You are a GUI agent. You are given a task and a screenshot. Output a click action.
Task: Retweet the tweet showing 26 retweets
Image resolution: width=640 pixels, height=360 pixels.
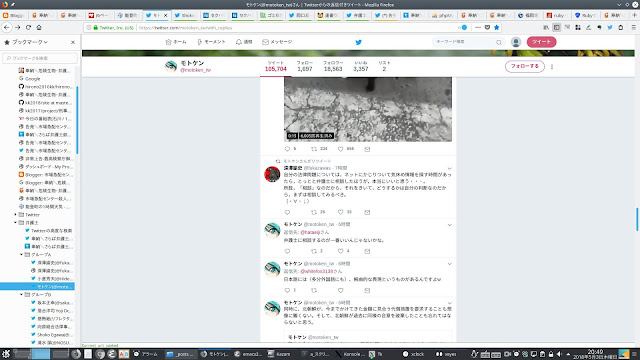tap(314, 212)
